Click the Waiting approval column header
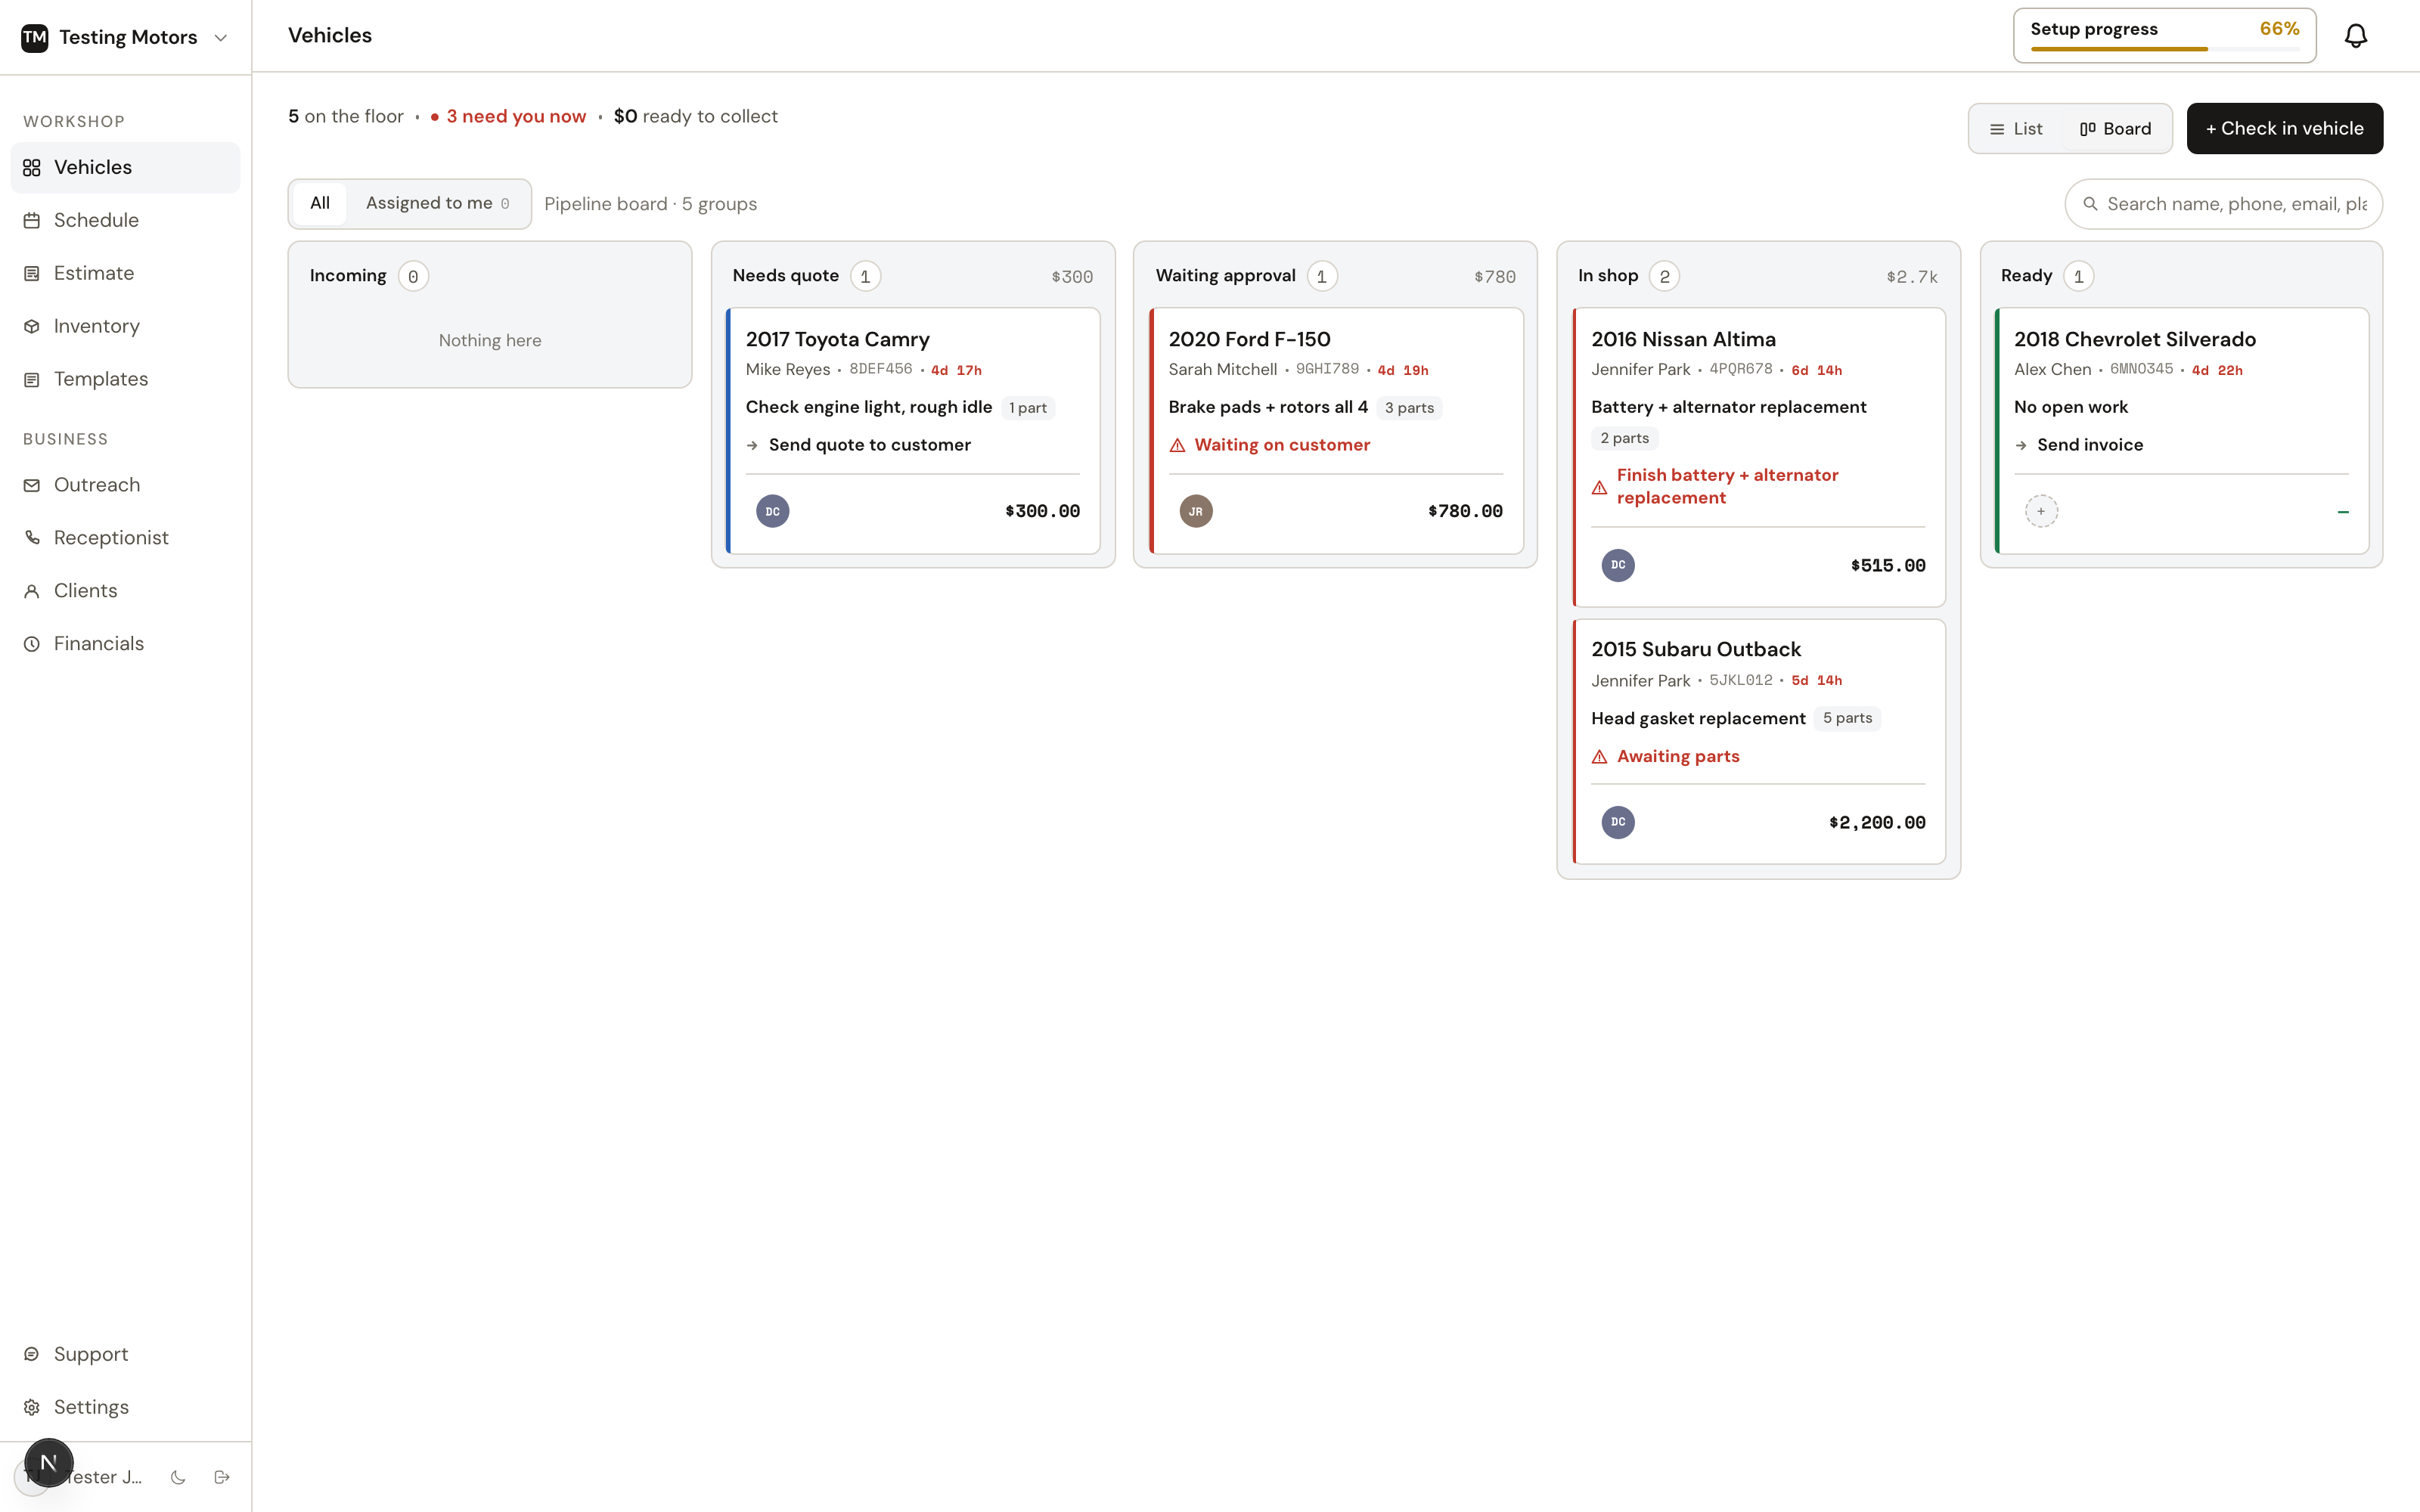This screenshot has height=1512, width=2420. [x=1225, y=276]
